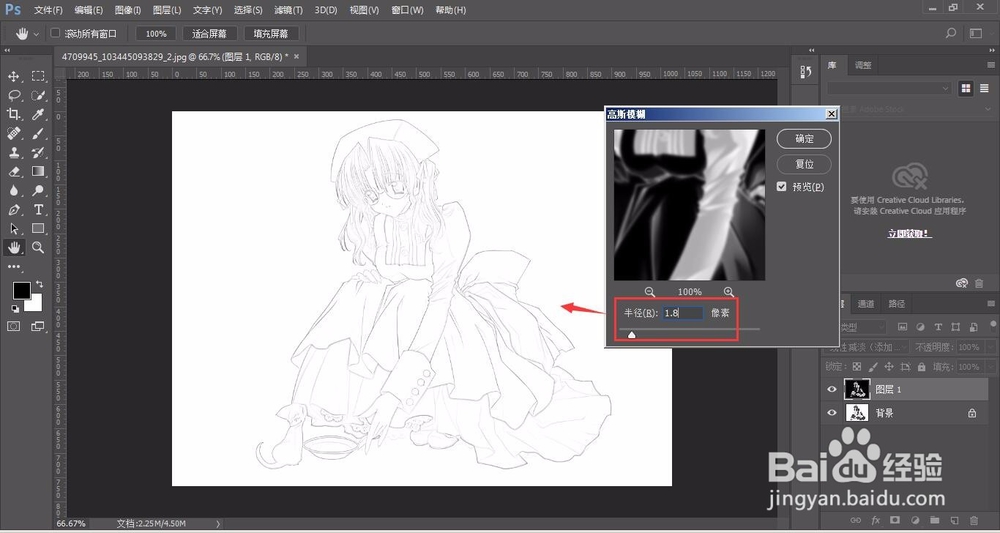Select the Hand tool in toolbox
Image resolution: width=1000 pixels, height=533 pixels.
pos(13,247)
